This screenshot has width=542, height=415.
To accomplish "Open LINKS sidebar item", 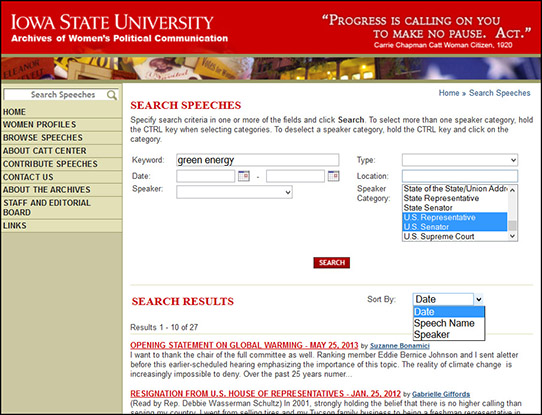I will point(62,226).
